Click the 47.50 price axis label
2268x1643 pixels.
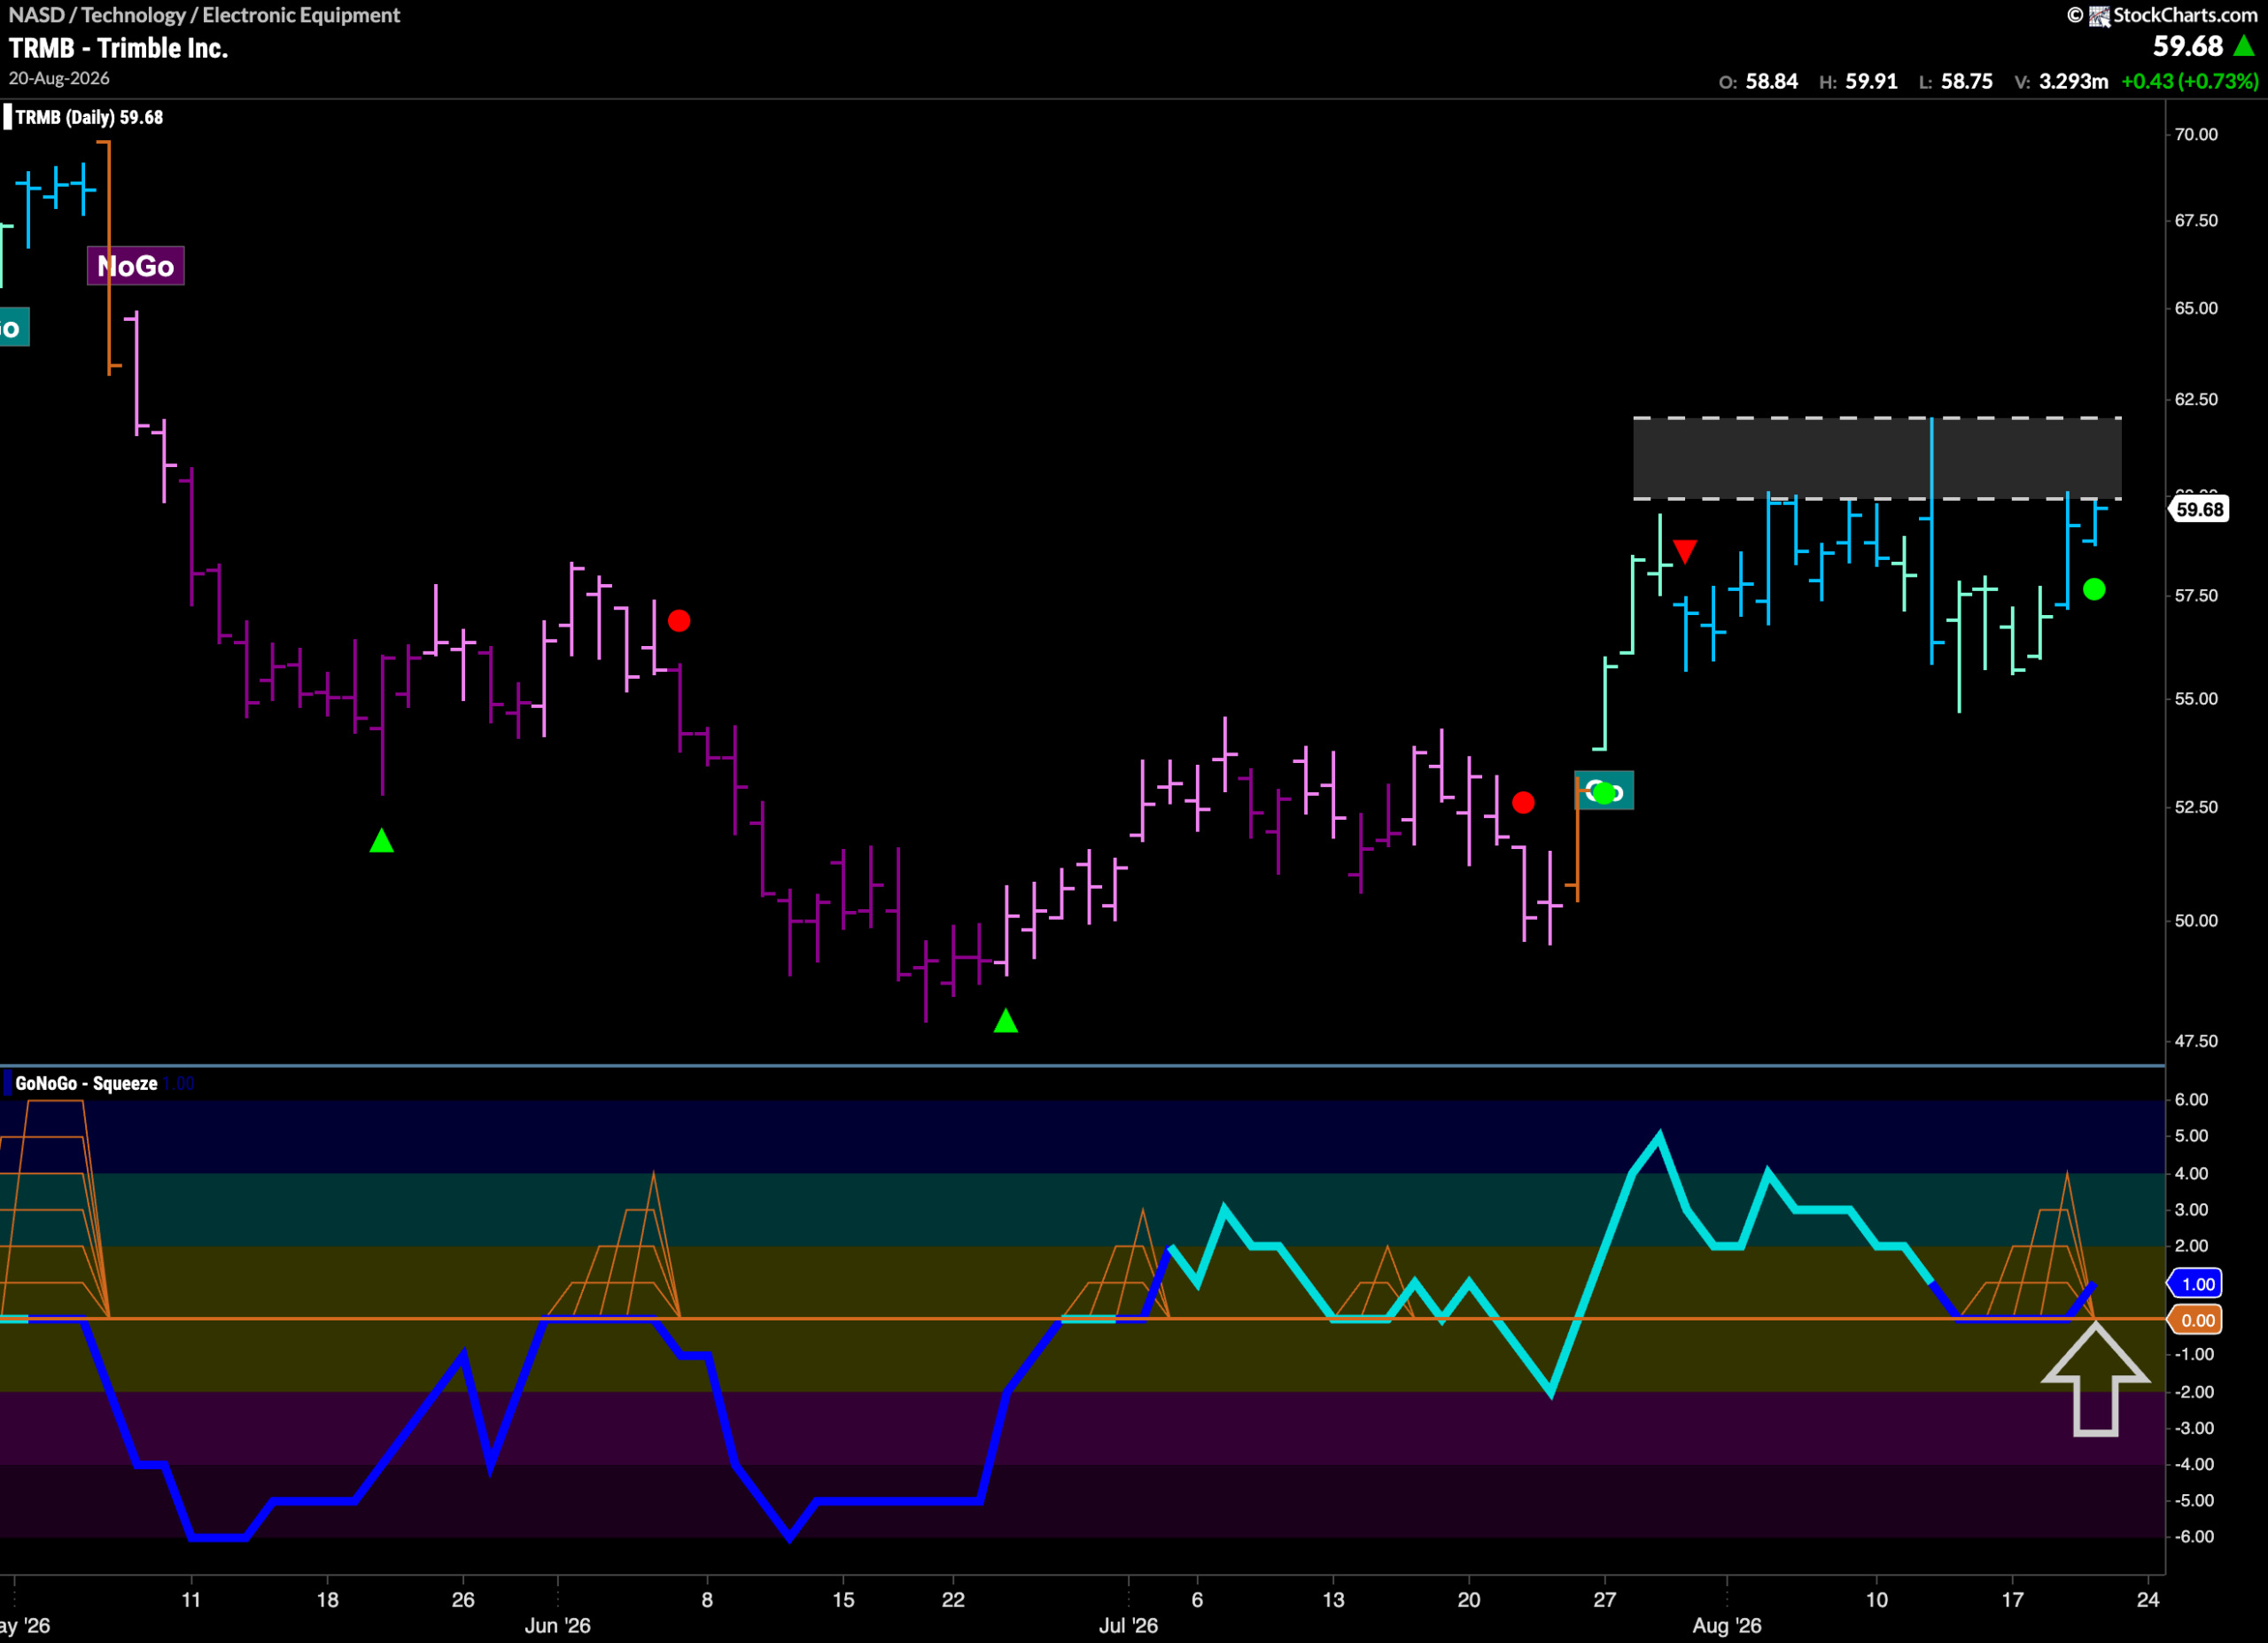click(x=2196, y=1041)
